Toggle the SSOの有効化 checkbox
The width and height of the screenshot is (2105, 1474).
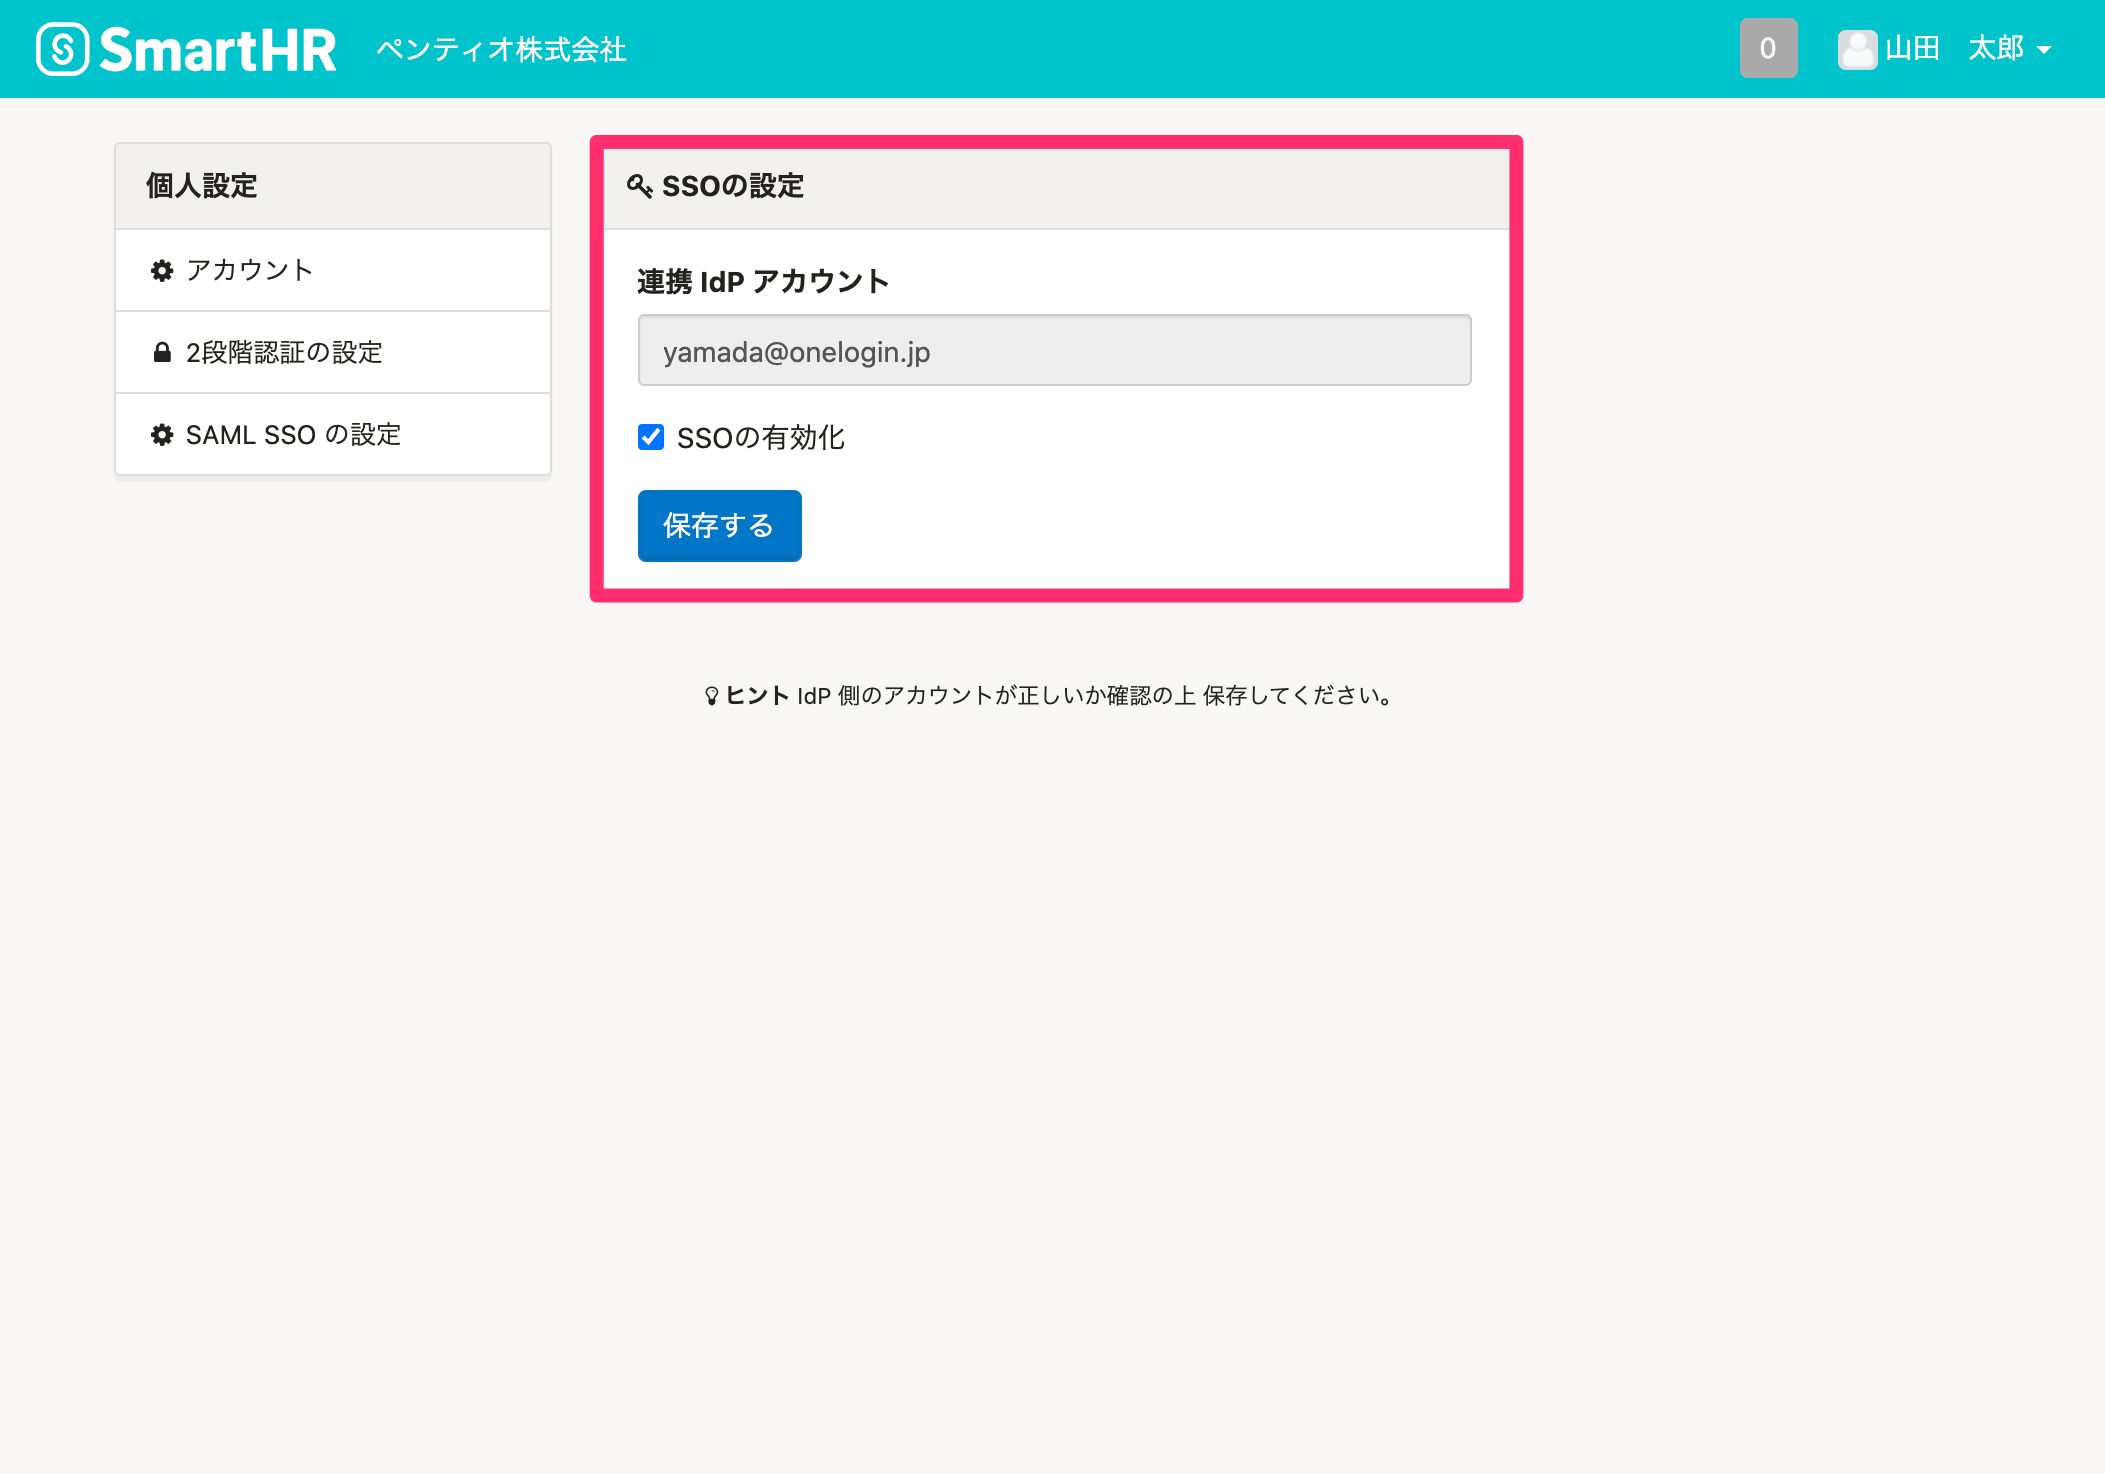651,437
